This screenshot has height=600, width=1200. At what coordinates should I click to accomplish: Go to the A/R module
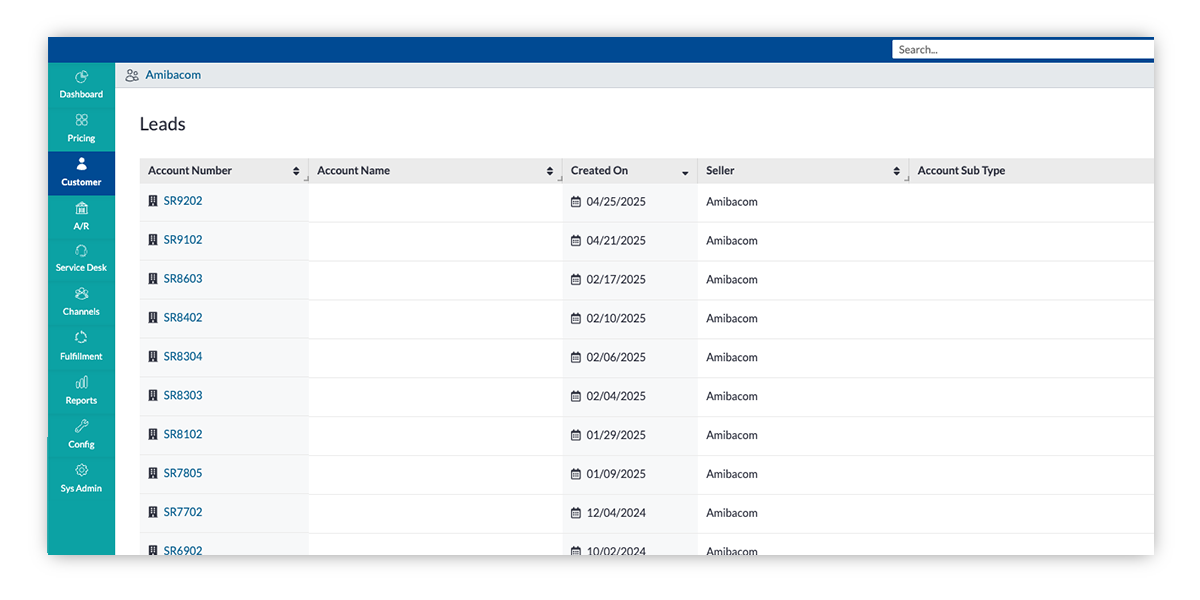[x=81, y=216]
